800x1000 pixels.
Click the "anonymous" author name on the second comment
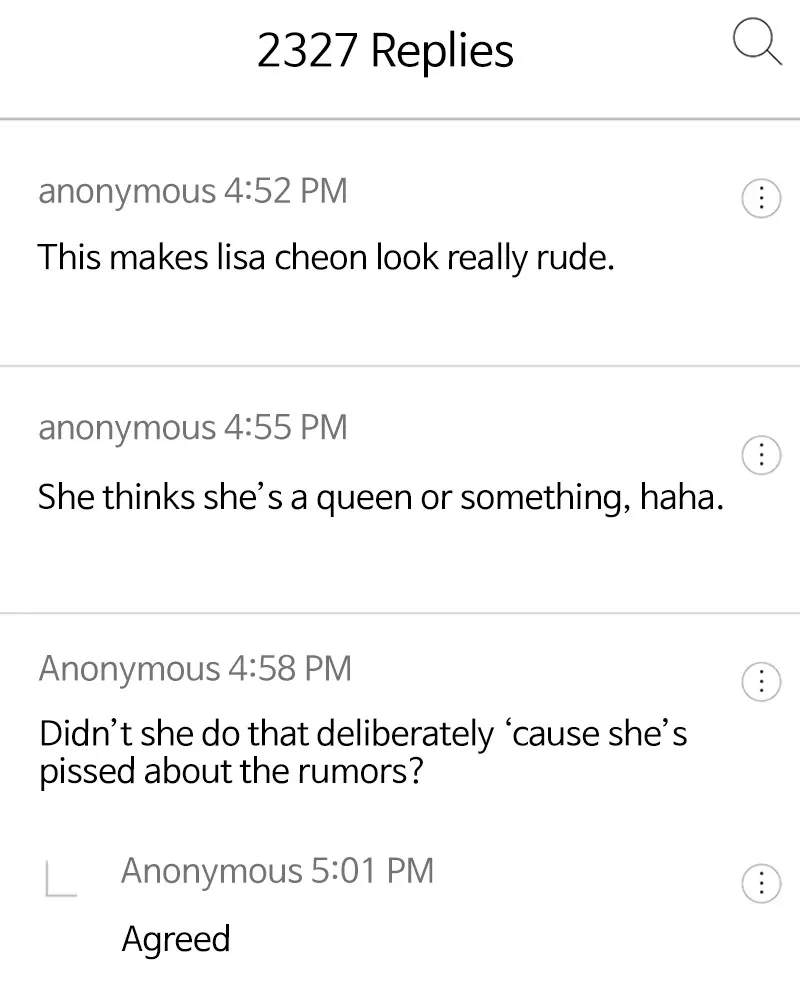coord(126,428)
